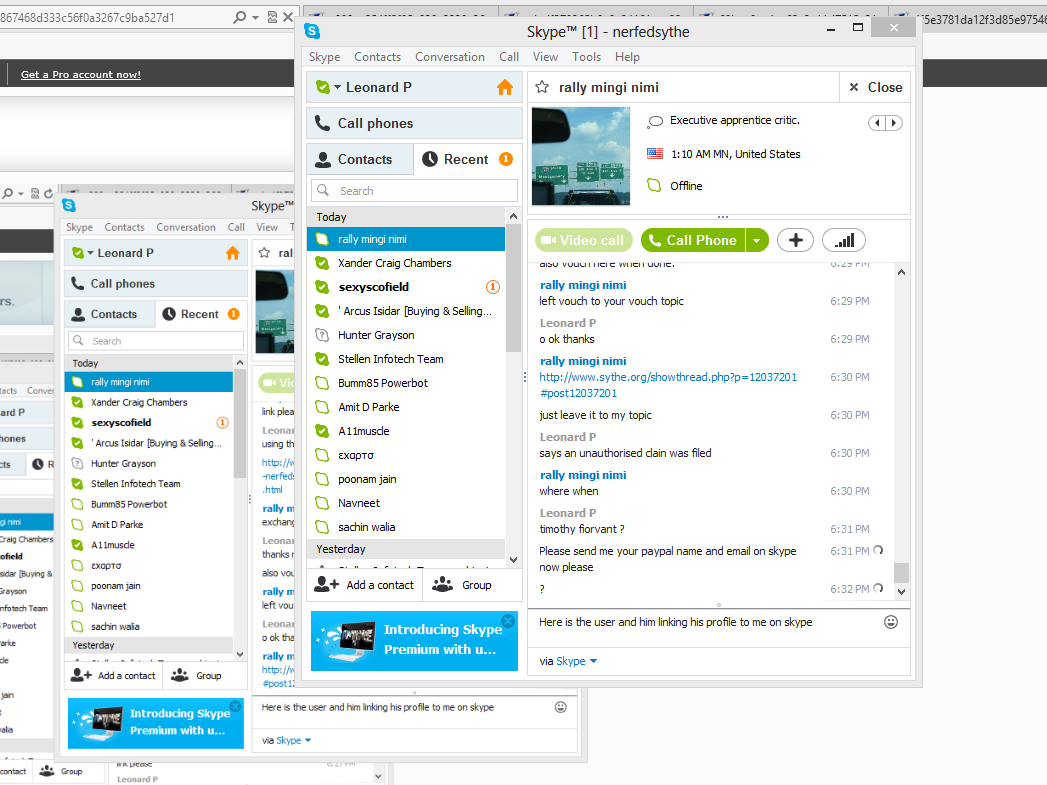Select rally mingi nimi in front recent list
Viewport: 1047px width, 785px height.
[x=406, y=239]
